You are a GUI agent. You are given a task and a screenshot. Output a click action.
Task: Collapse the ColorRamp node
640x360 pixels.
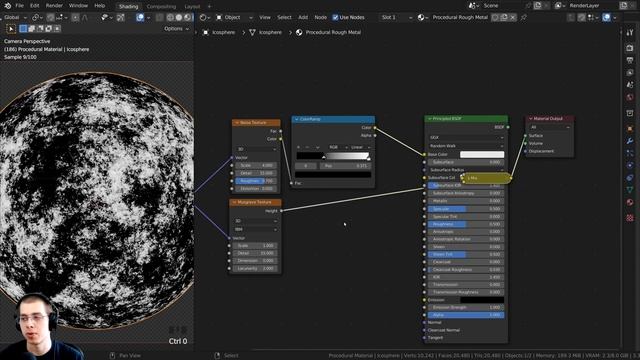[296, 119]
